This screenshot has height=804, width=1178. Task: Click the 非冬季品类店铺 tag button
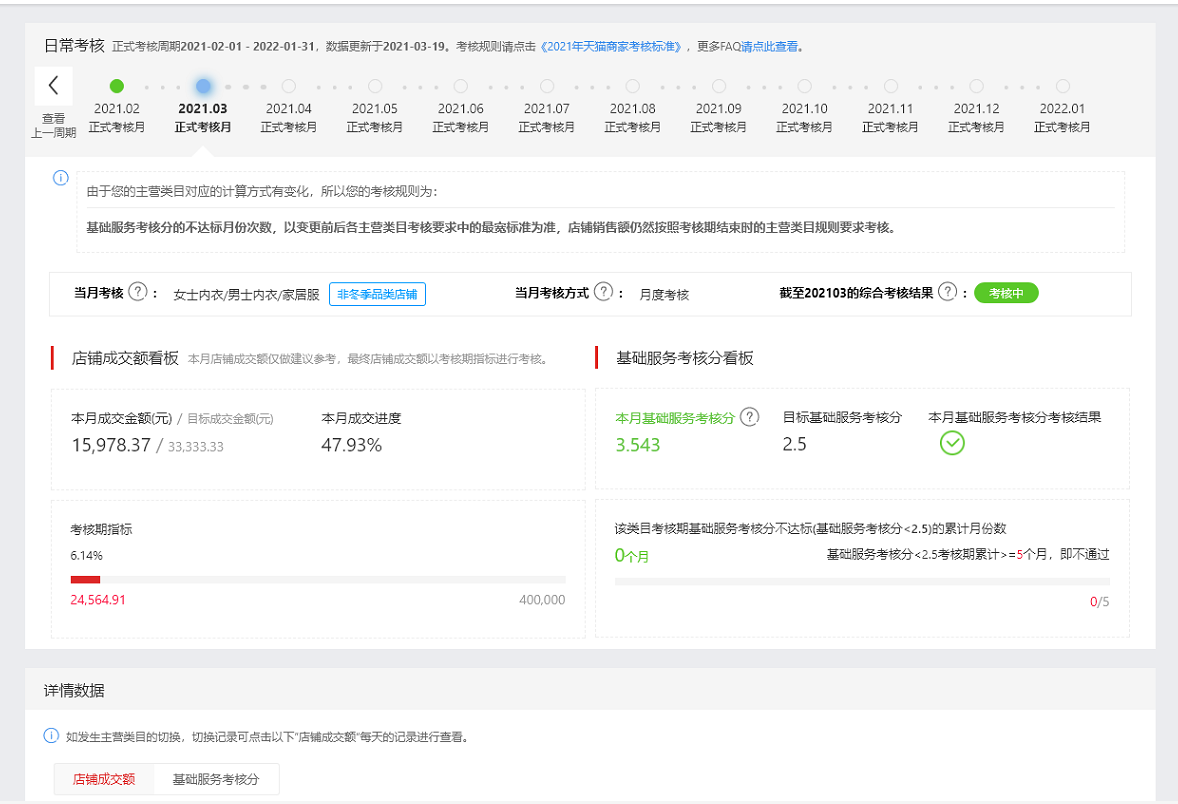[377, 294]
